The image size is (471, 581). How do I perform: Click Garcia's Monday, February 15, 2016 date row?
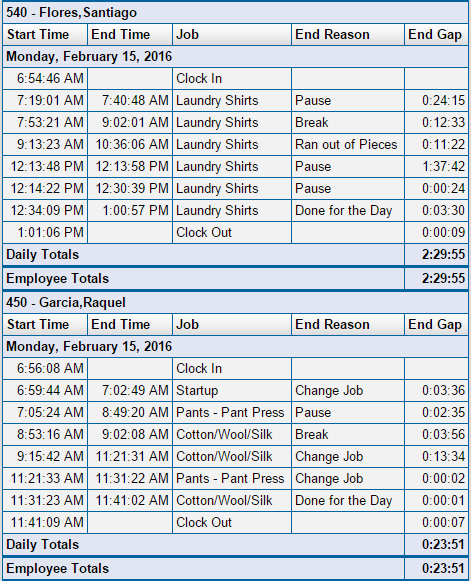[x=235, y=346]
